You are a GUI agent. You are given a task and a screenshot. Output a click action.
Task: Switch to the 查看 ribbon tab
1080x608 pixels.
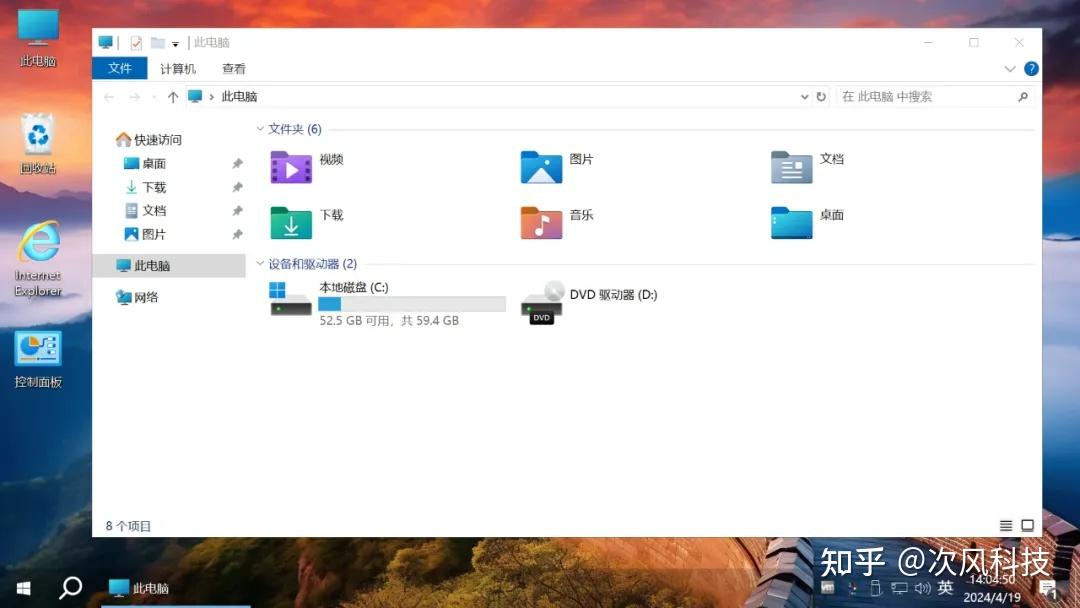click(233, 68)
